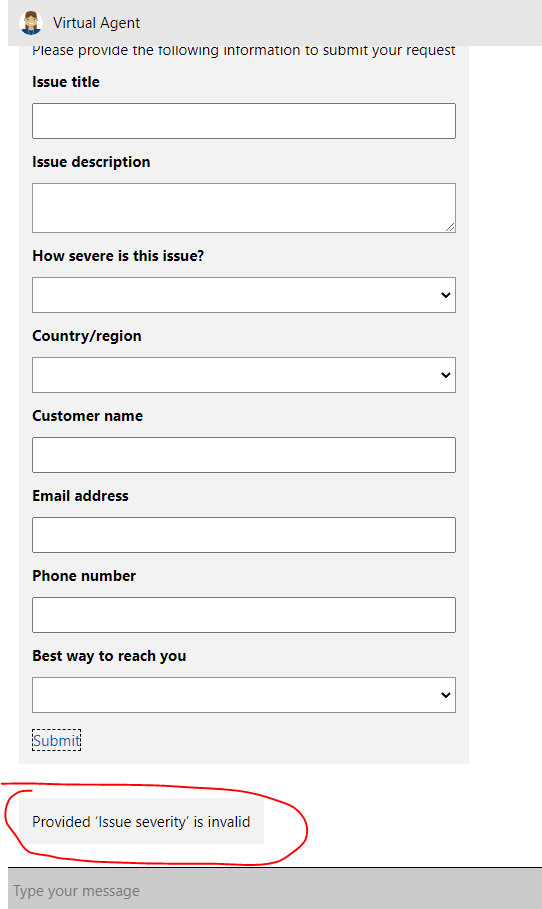Click the chevron arrow of Country/region dropdown
542x909 pixels.
point(445,375)
